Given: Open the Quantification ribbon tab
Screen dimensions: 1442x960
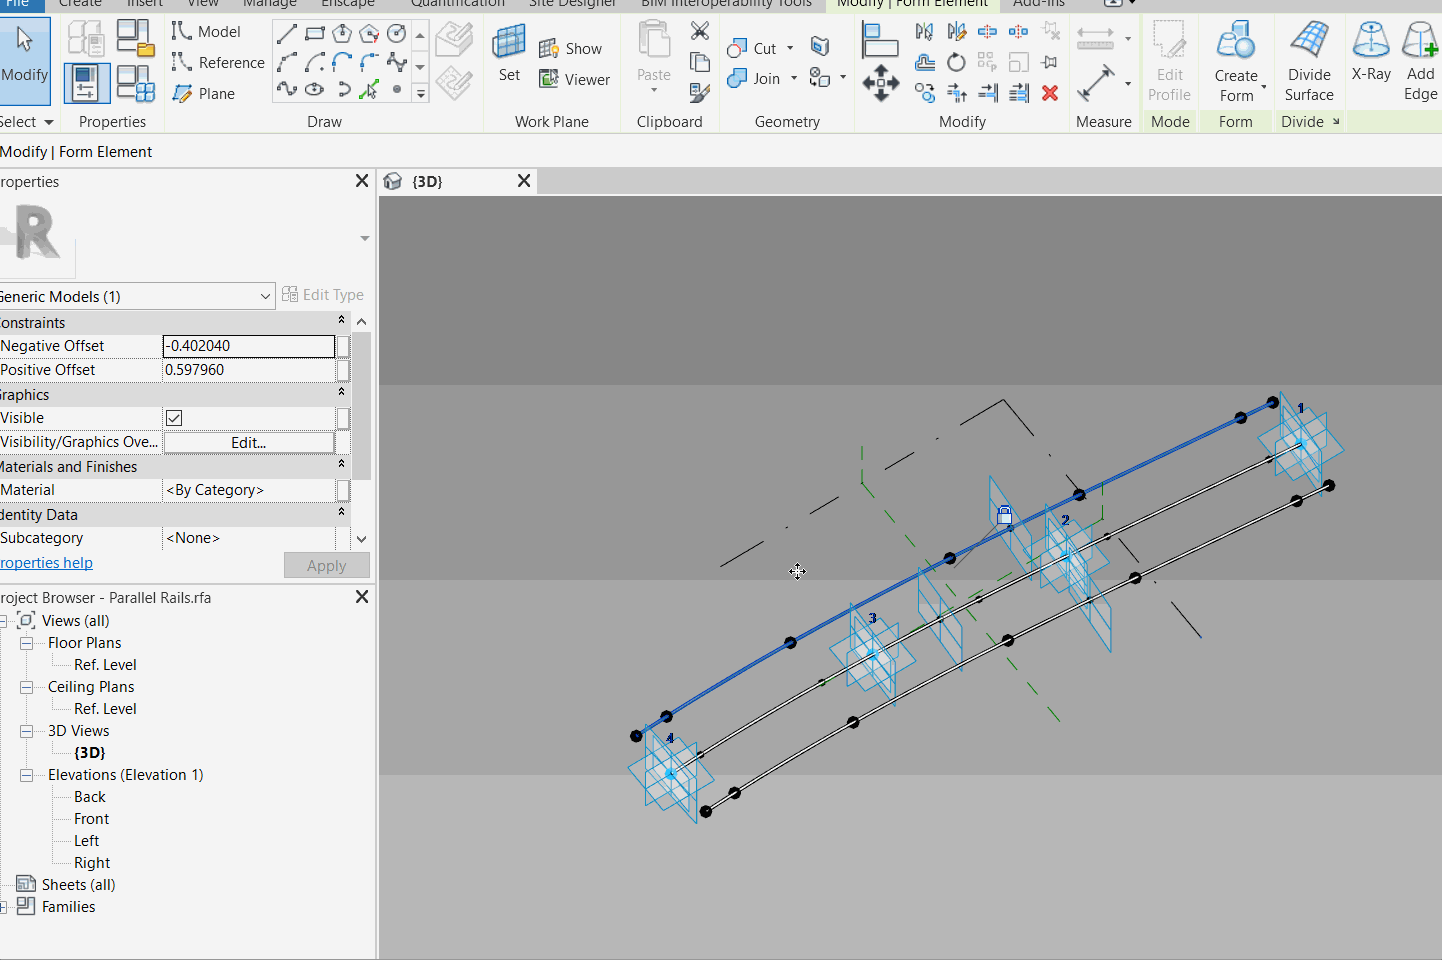Looking at the screenshot, I should pyautogui.click(x=456, y=4).
